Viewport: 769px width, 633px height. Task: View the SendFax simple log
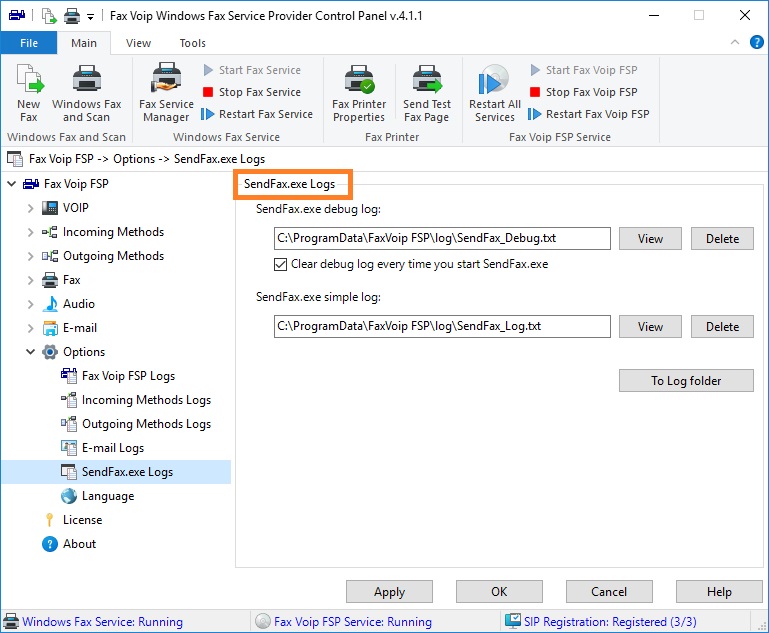tap(650, 327)
